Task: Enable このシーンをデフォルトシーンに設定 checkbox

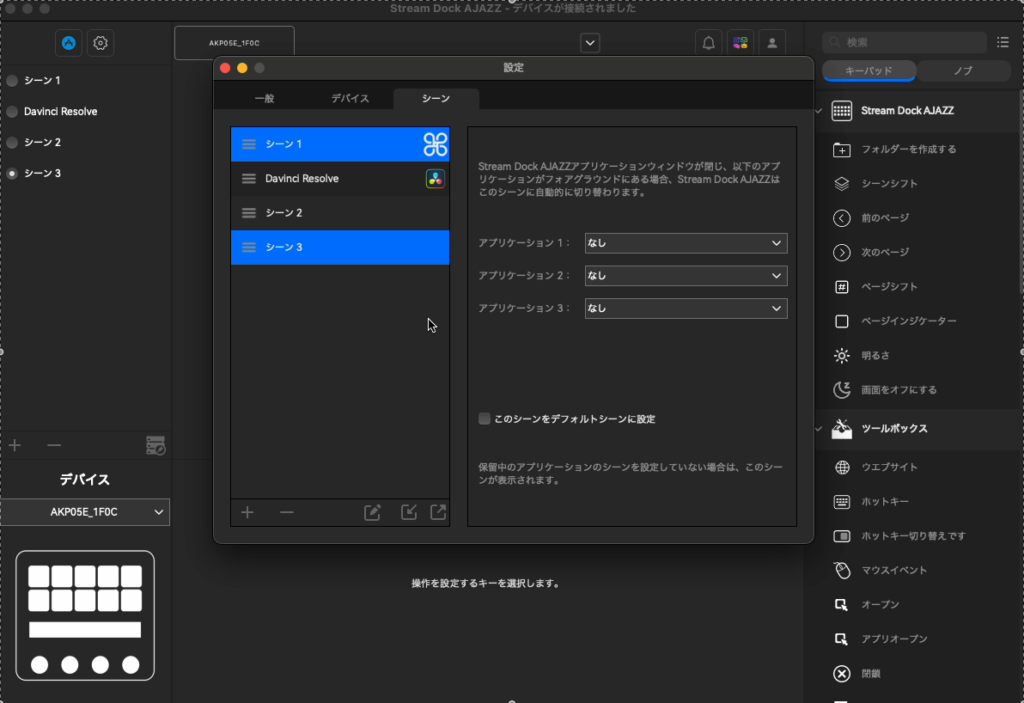Action: click(484, 419)
